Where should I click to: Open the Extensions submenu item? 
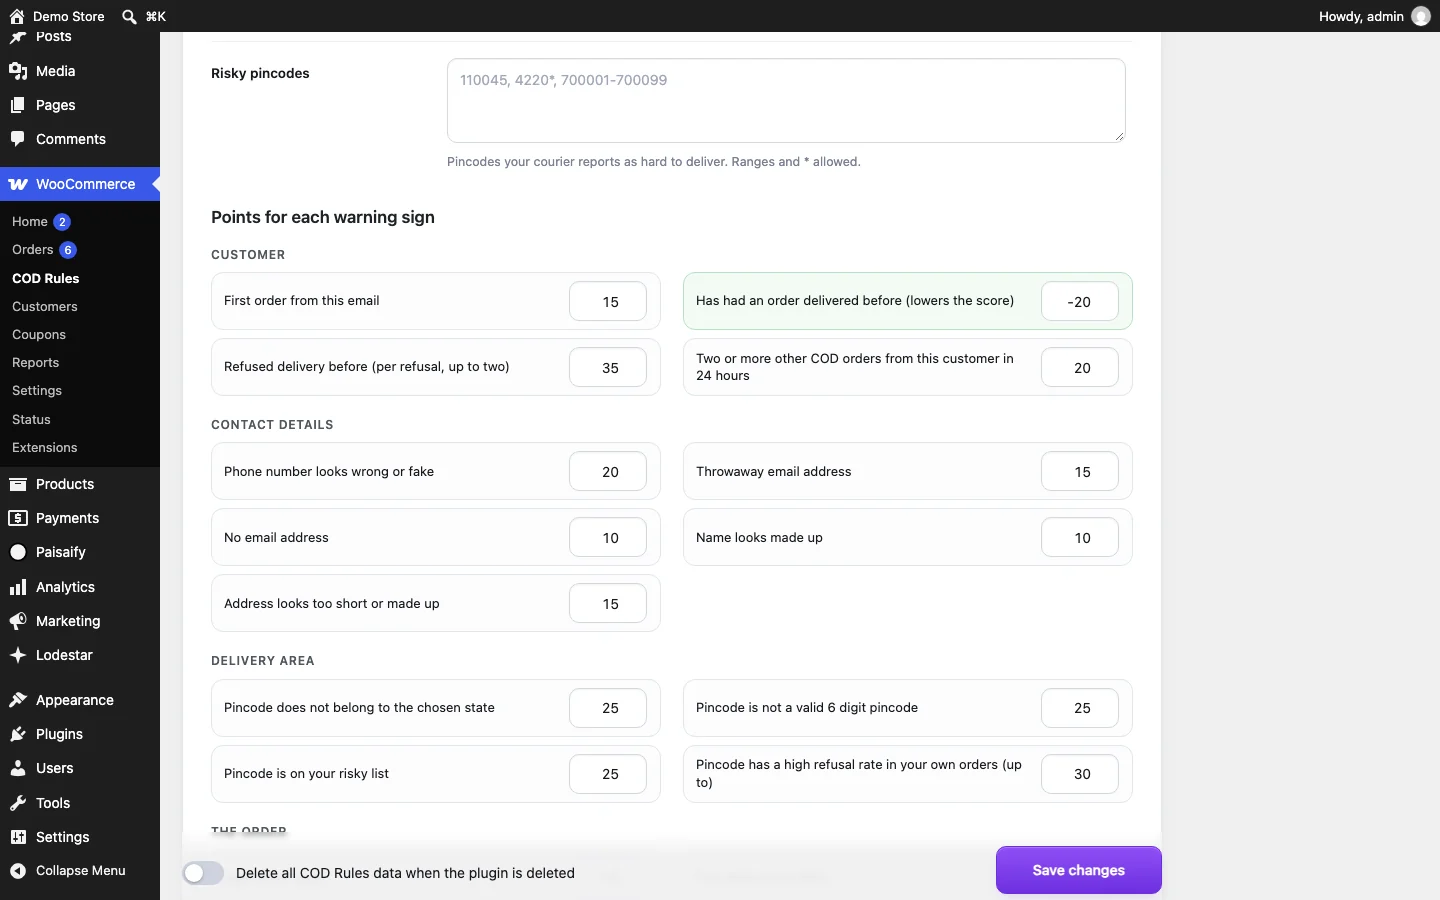(x=45, y=448)
